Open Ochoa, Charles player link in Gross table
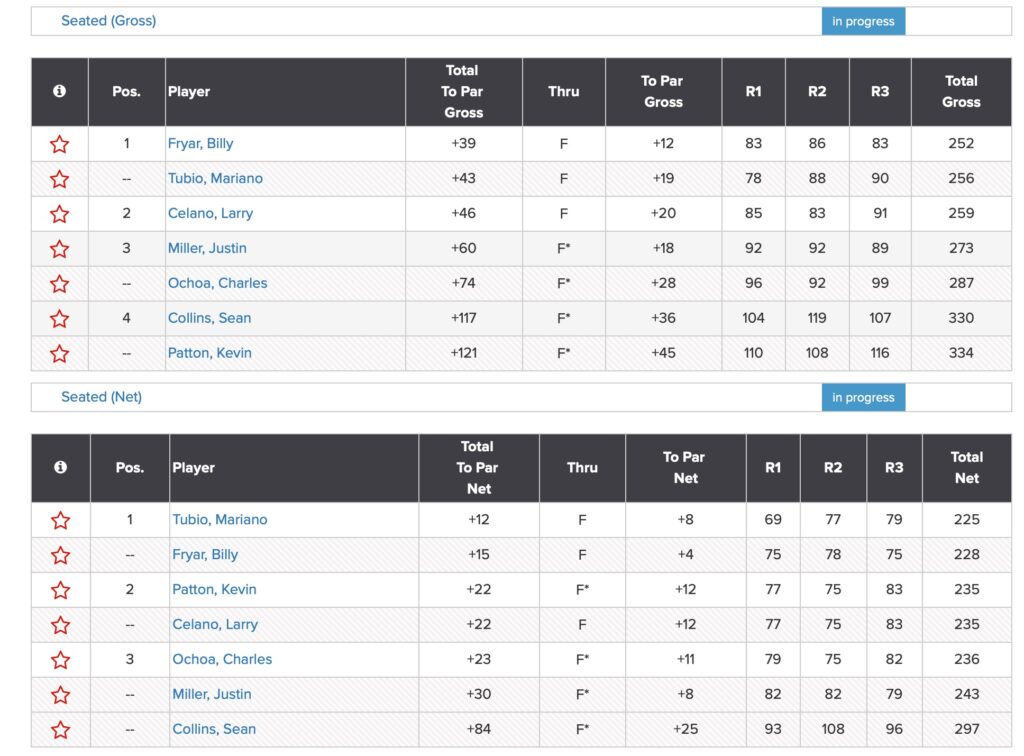Image resolution: width=1024 pixels, height=756 pixels. 217,283
